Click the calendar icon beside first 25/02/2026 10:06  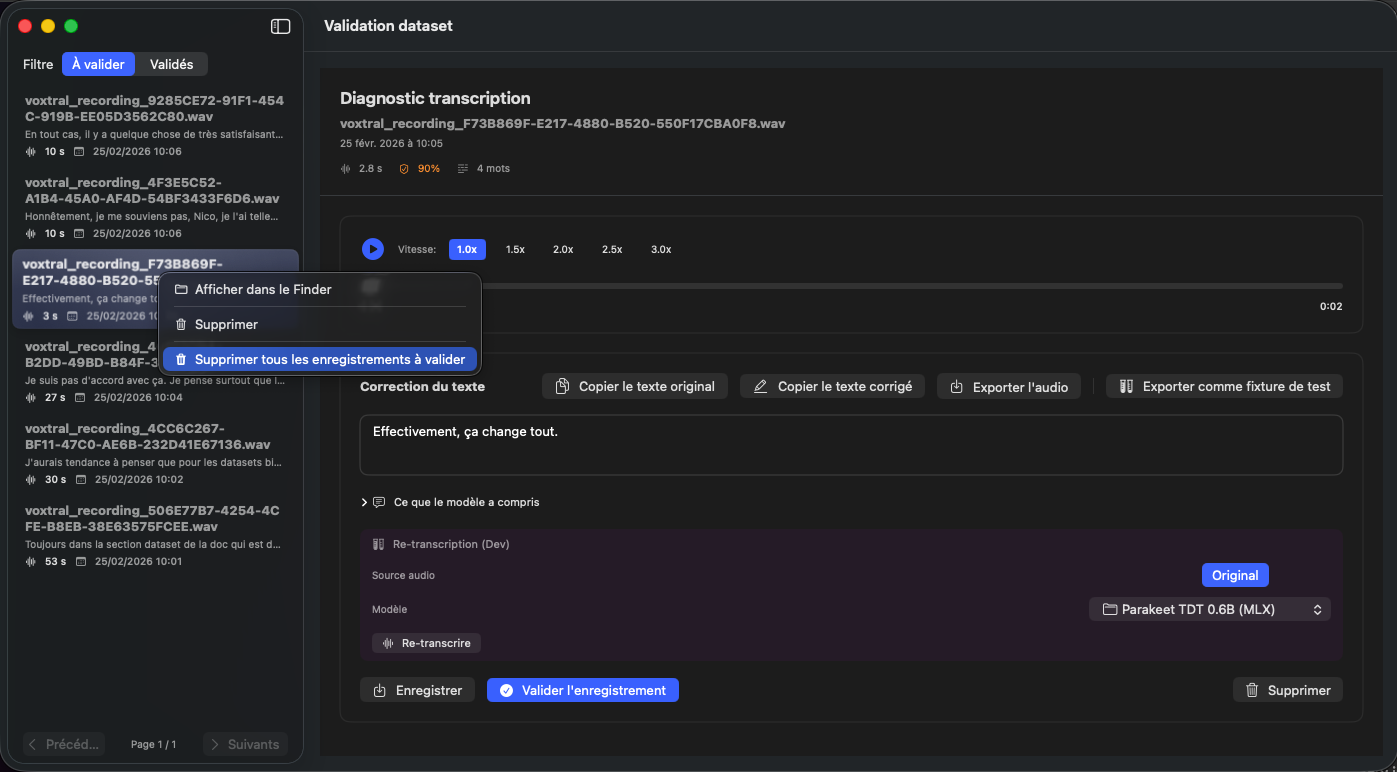coord(79,151)
